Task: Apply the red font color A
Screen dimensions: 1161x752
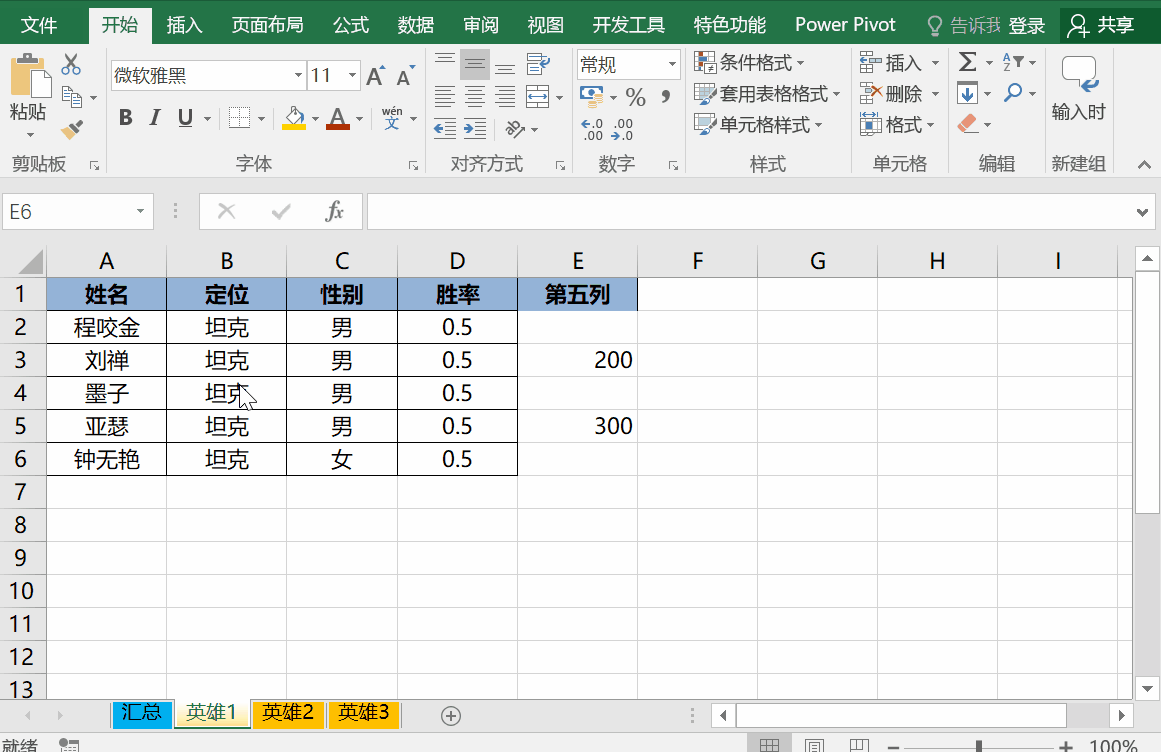Action: click(x=338, y=118)
